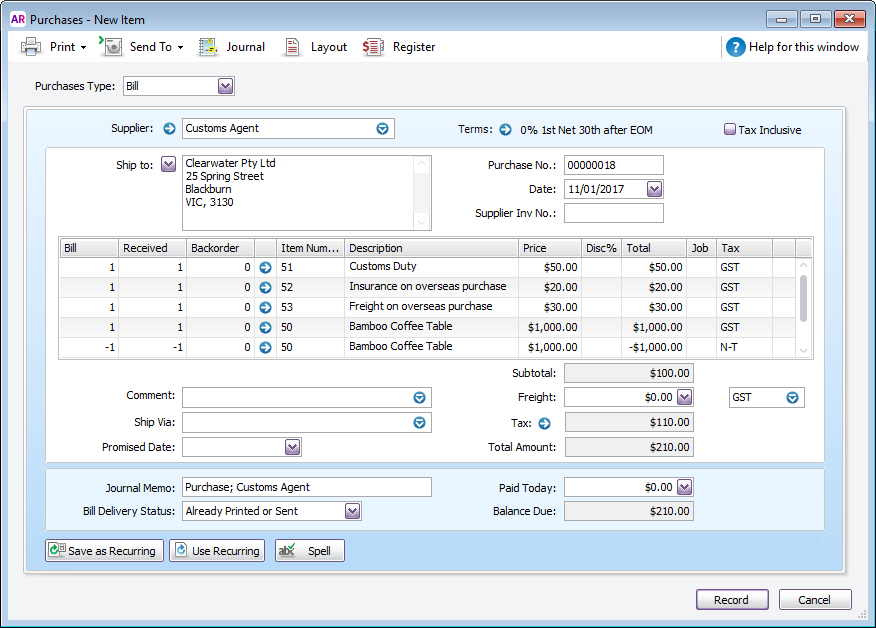Click the Freight amount field

(620, 397)
